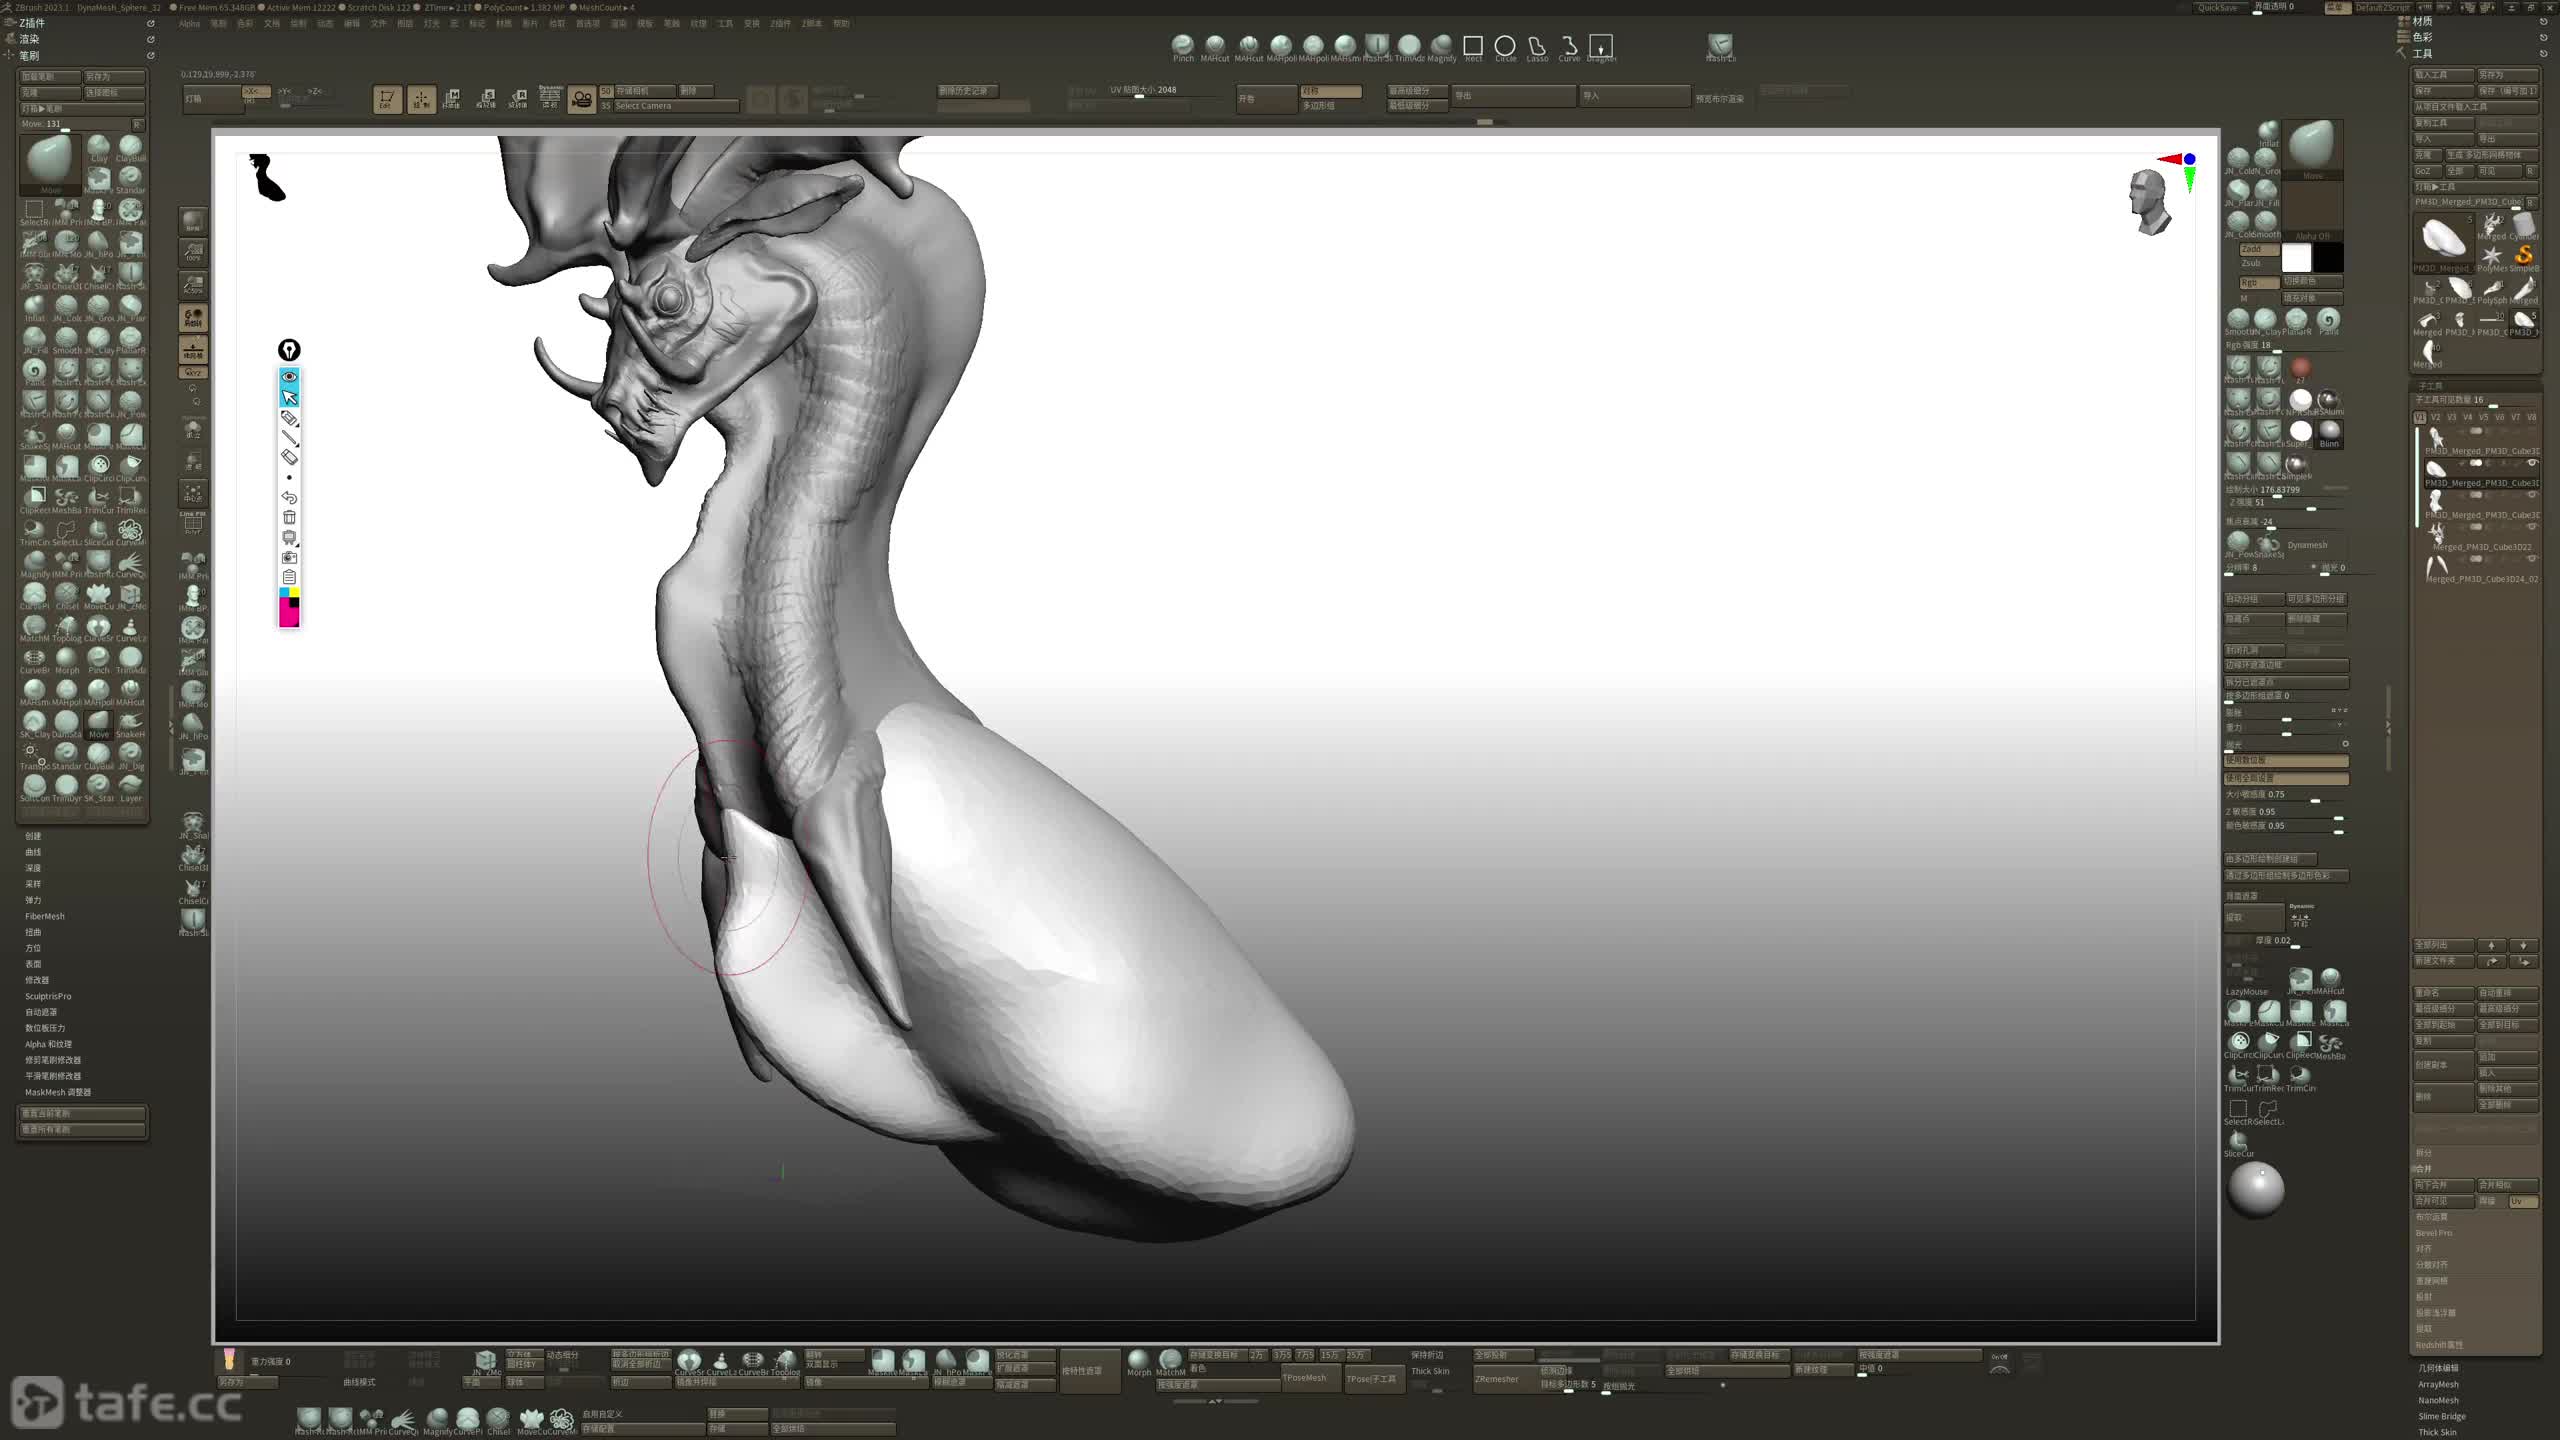Viewport: 2560px width, 1440px height.
Task: Open the Alpha menu in menu bar
Action: click(x=190, y=24)
